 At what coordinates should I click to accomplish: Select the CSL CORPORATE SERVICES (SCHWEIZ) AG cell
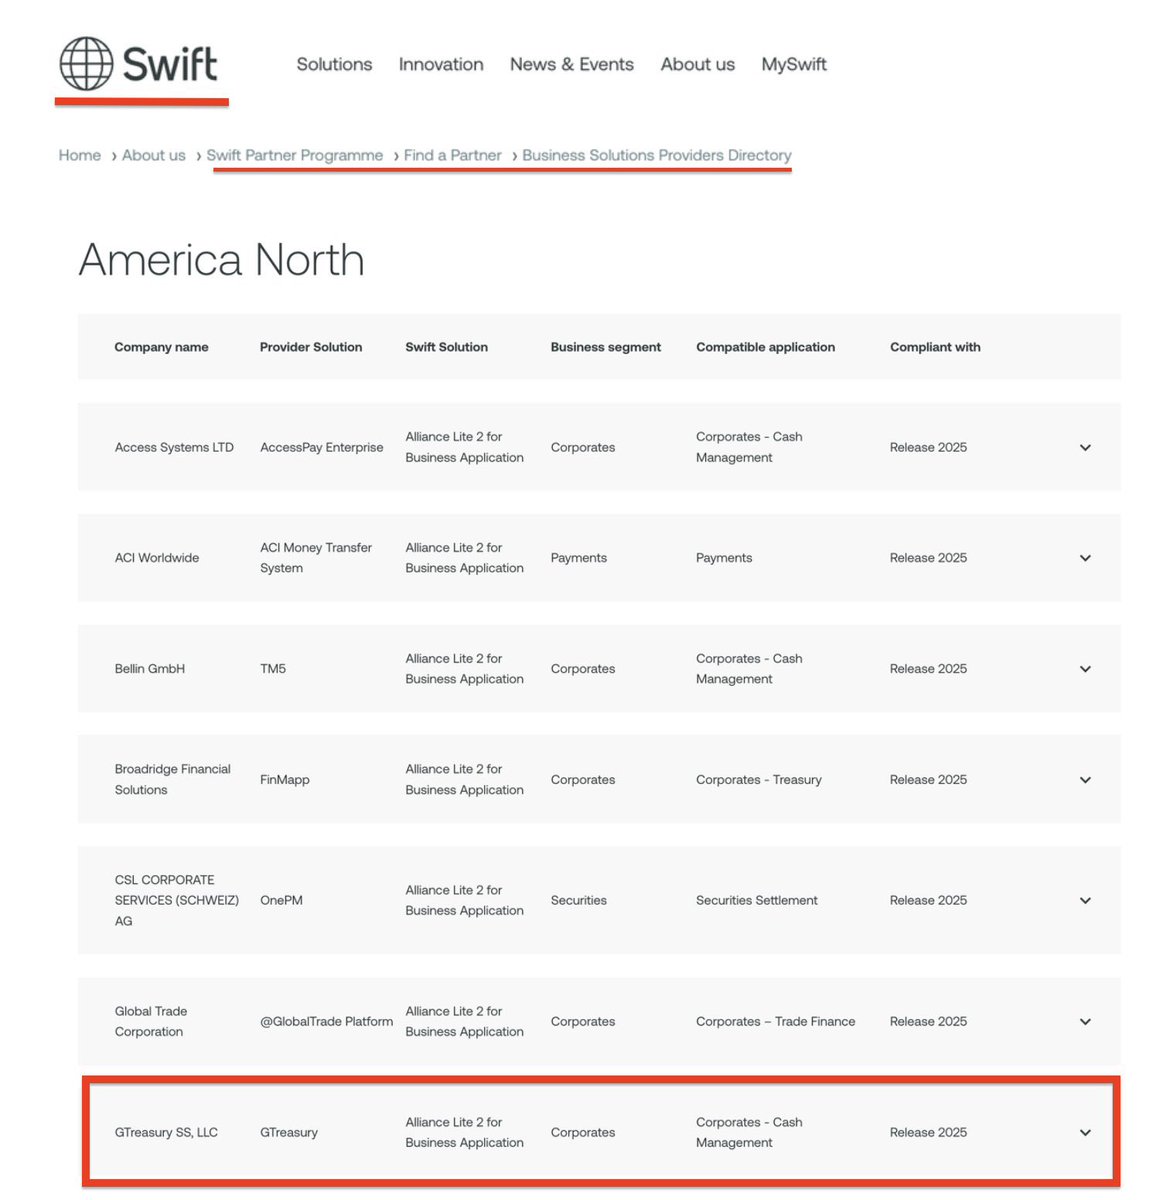[177, 900]
